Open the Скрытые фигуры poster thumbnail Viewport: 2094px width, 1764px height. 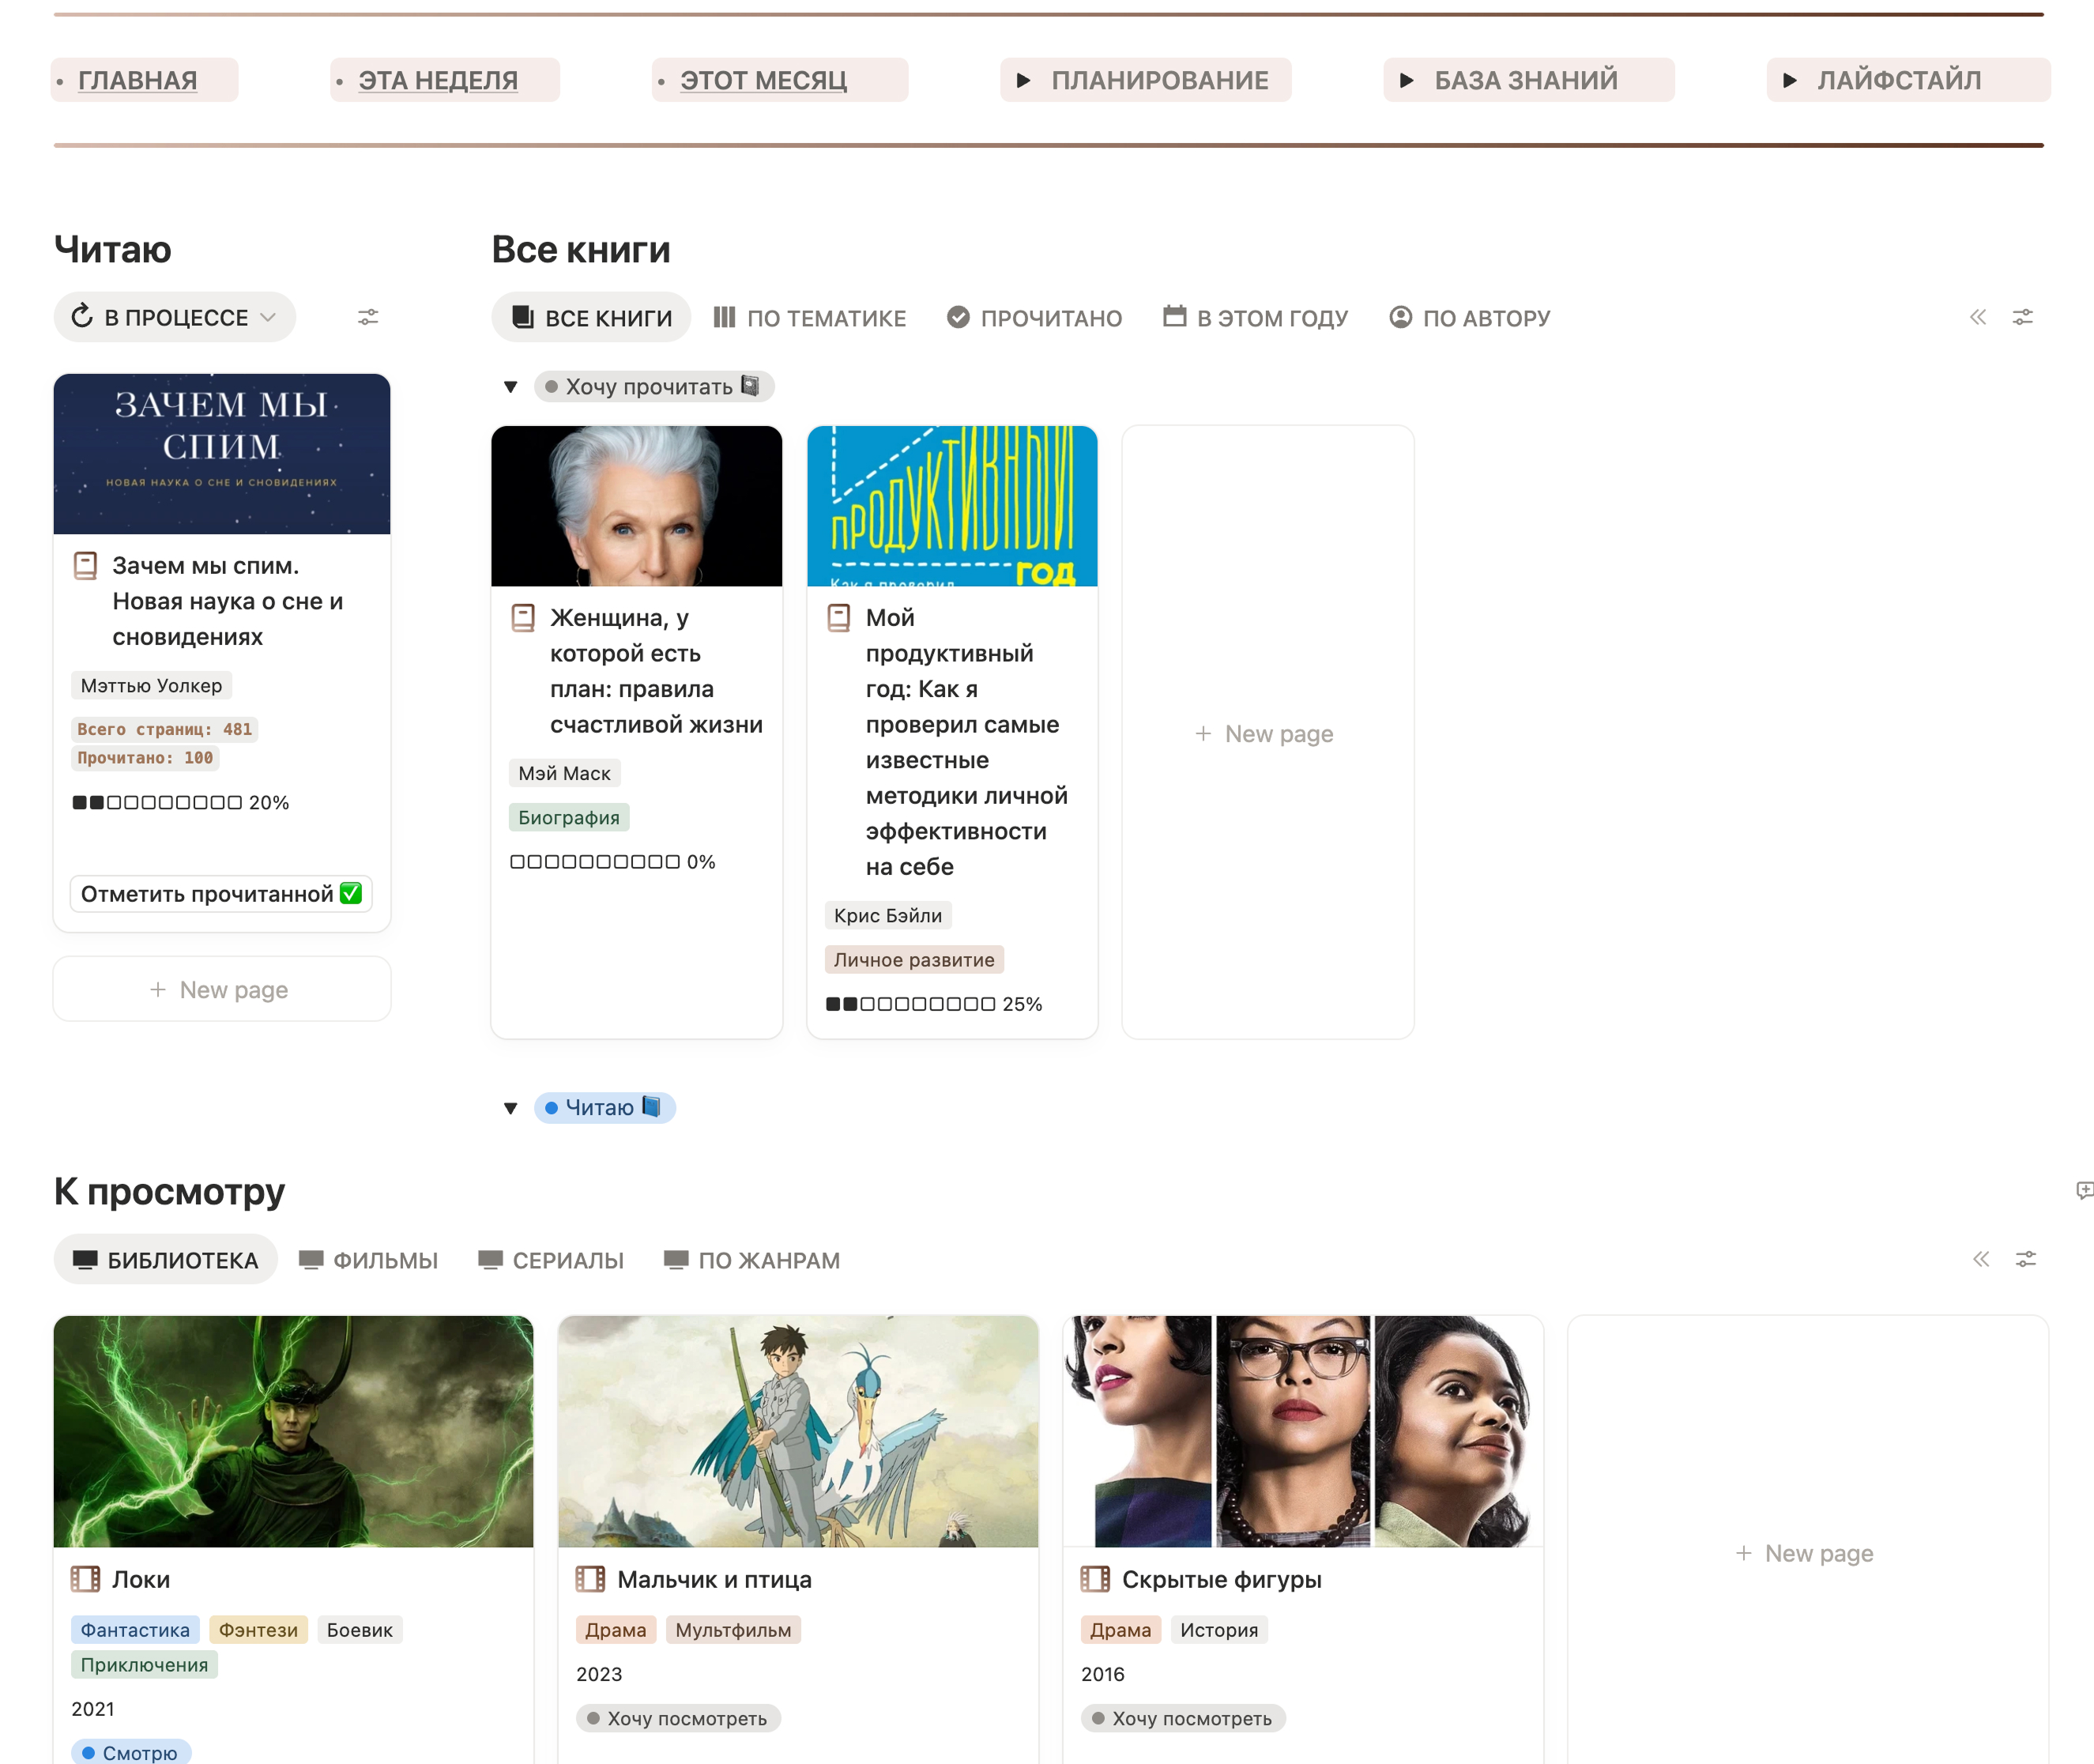tap(1303, 1431)
